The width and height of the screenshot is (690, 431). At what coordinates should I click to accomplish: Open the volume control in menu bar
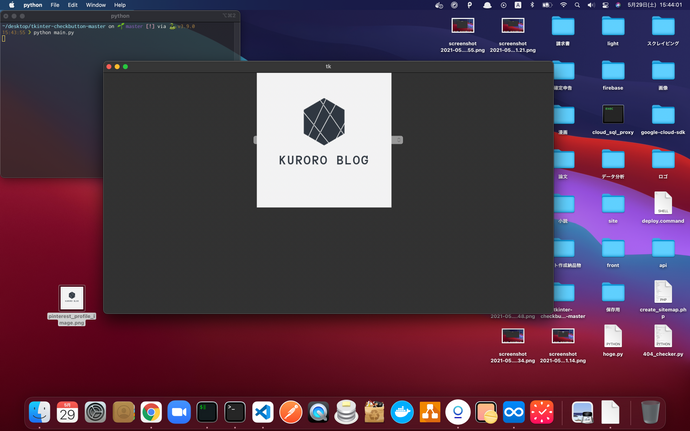[x=591, y=5]
